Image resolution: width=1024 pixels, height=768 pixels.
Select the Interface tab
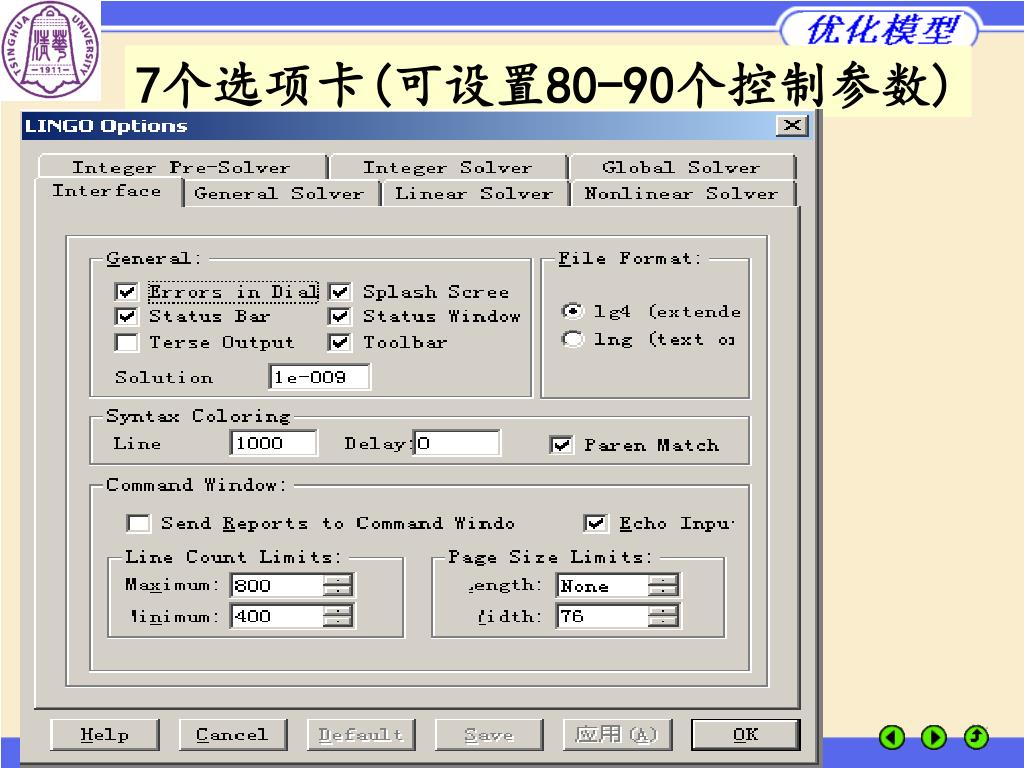tap(108, 191)
